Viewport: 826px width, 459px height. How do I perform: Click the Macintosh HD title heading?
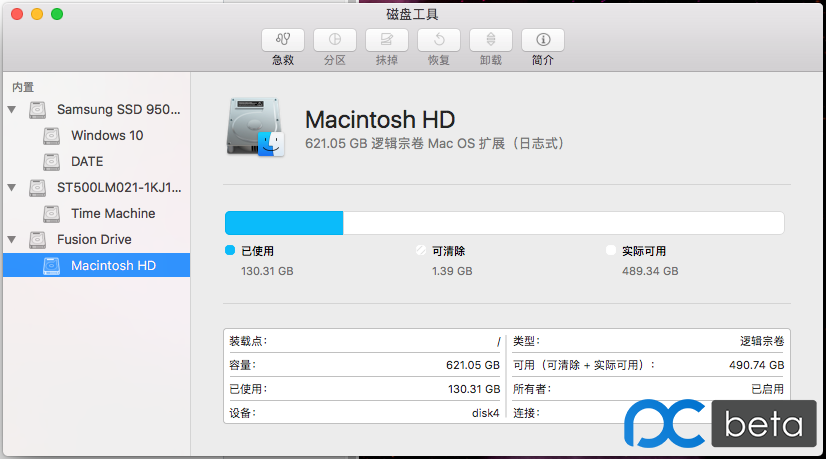pos(380,120)
